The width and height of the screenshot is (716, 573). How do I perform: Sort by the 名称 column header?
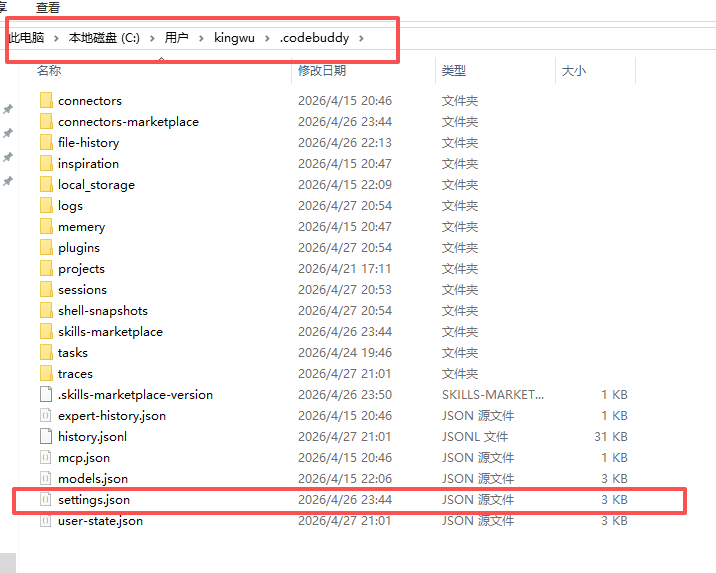click(49, 70)
